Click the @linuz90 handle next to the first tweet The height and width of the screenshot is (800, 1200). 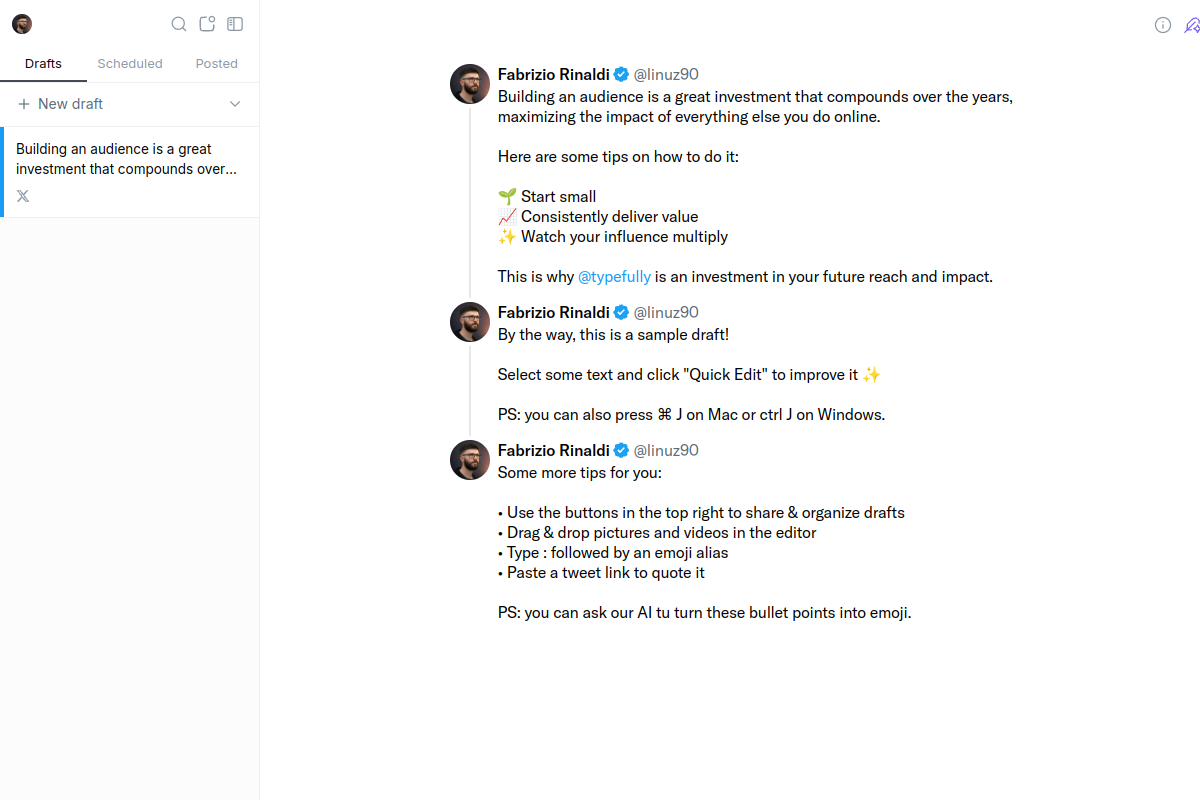[x=665, y=73]
